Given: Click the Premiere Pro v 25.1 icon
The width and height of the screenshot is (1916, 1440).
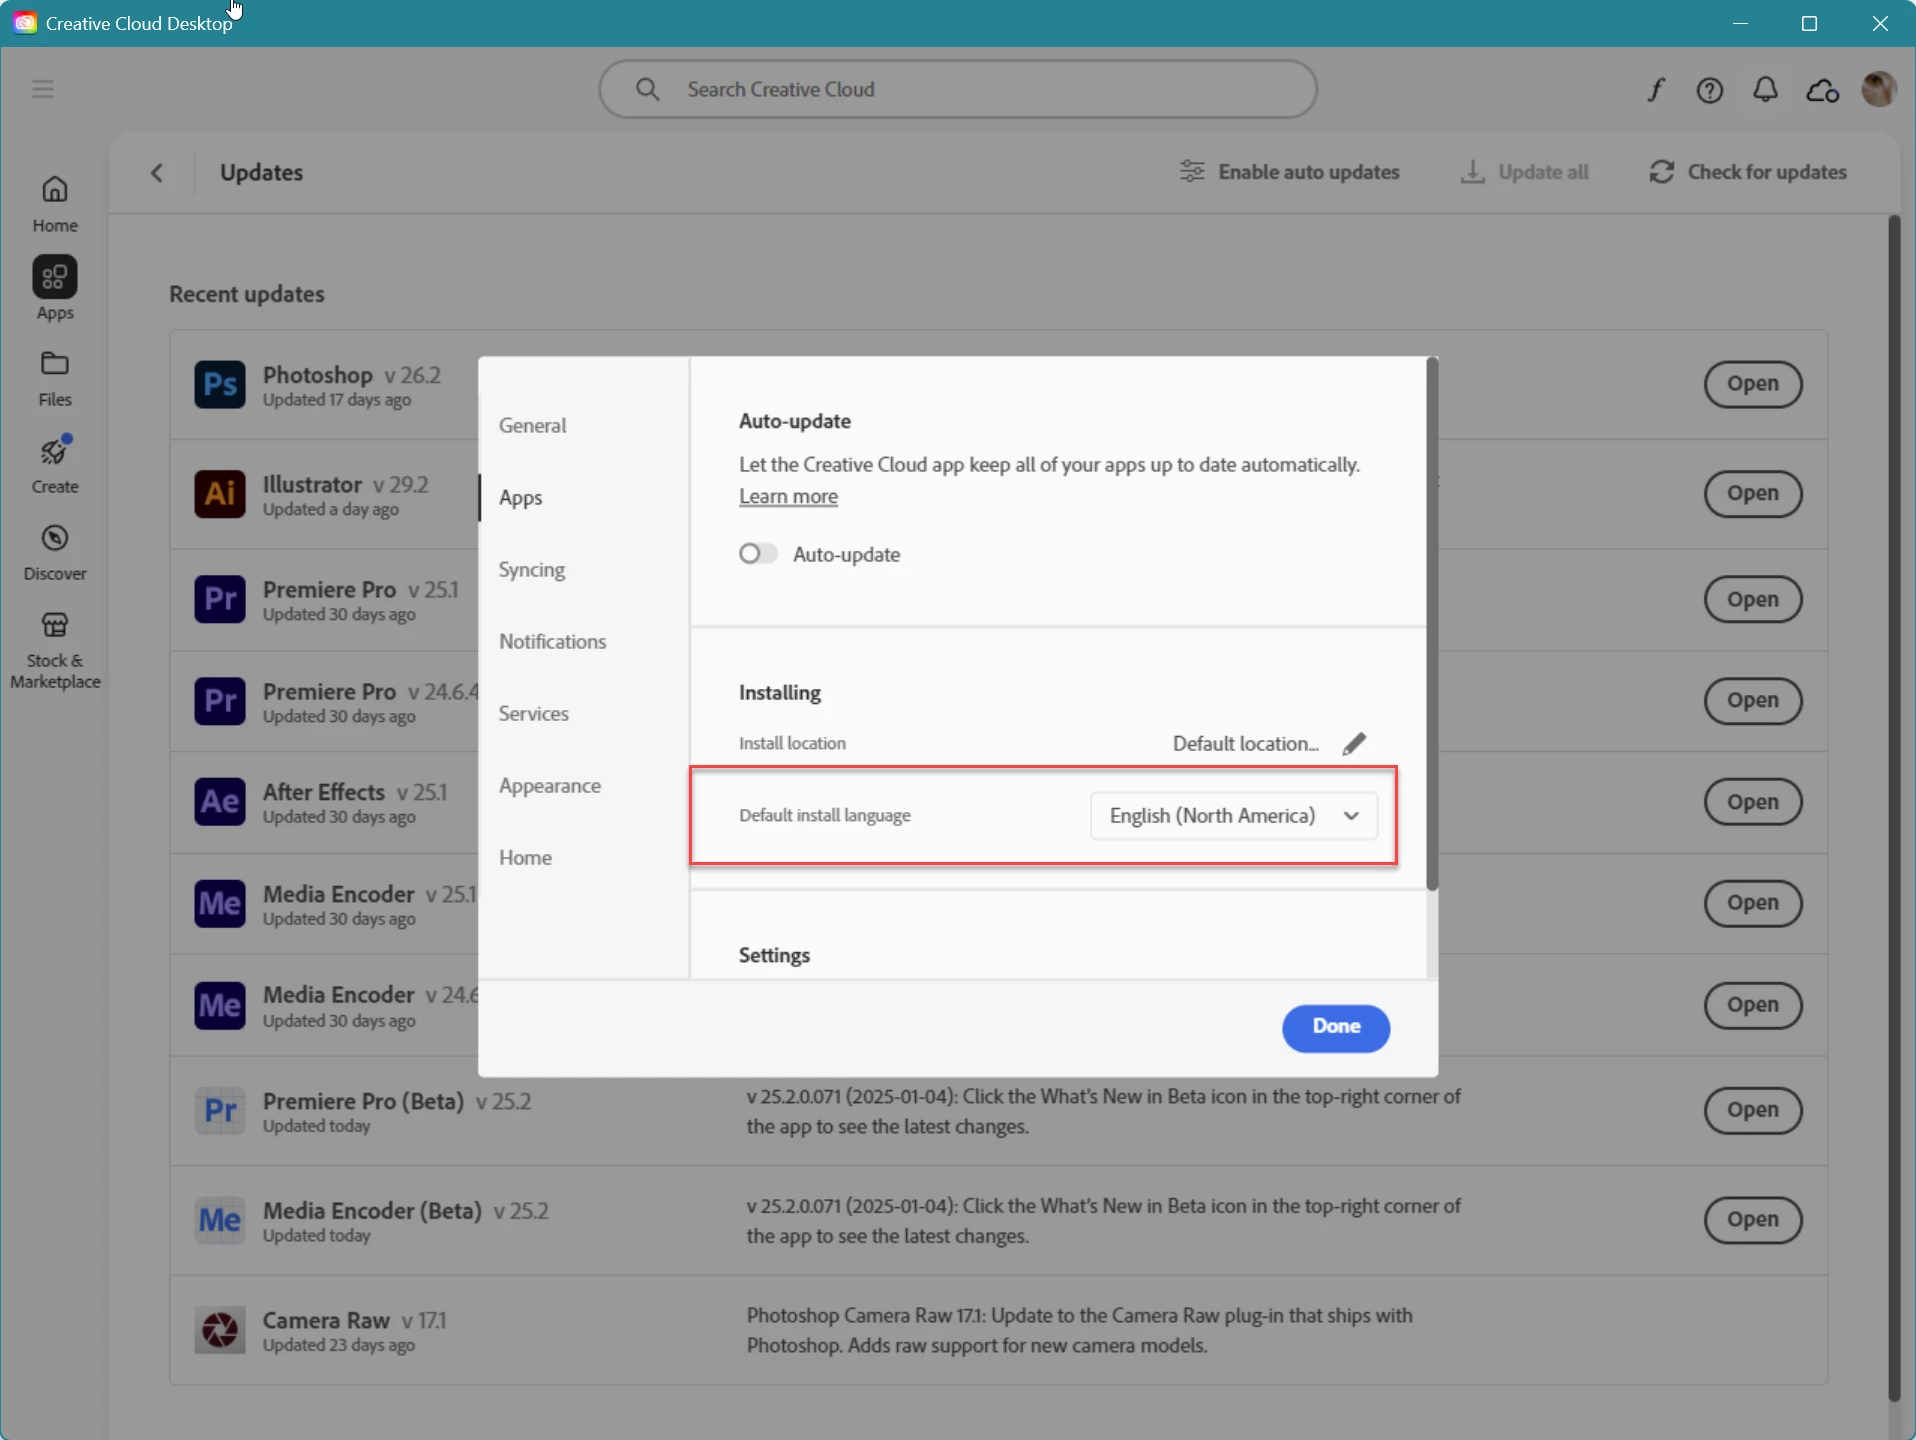Looking at the screenshot, I should [220, 599].
